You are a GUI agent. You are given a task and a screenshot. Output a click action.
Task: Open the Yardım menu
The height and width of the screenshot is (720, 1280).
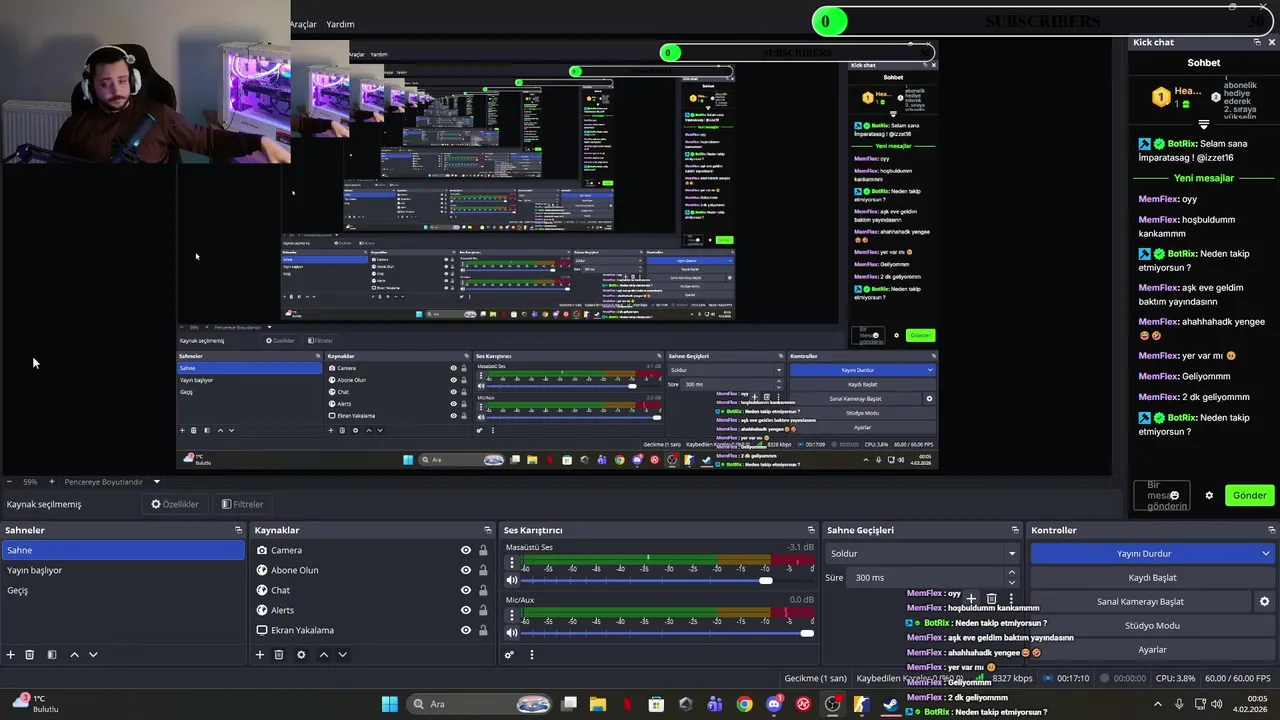[x=340, y=24]
